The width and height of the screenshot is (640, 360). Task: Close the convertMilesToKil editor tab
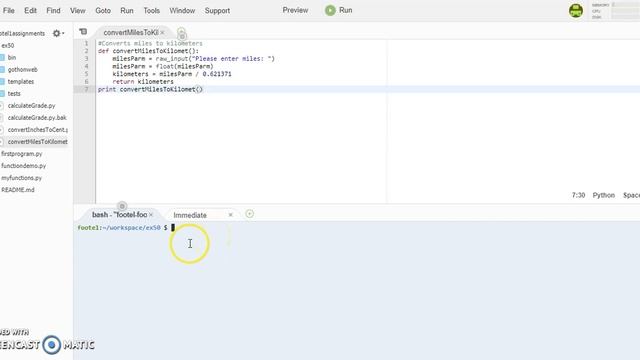pos(162,32)
